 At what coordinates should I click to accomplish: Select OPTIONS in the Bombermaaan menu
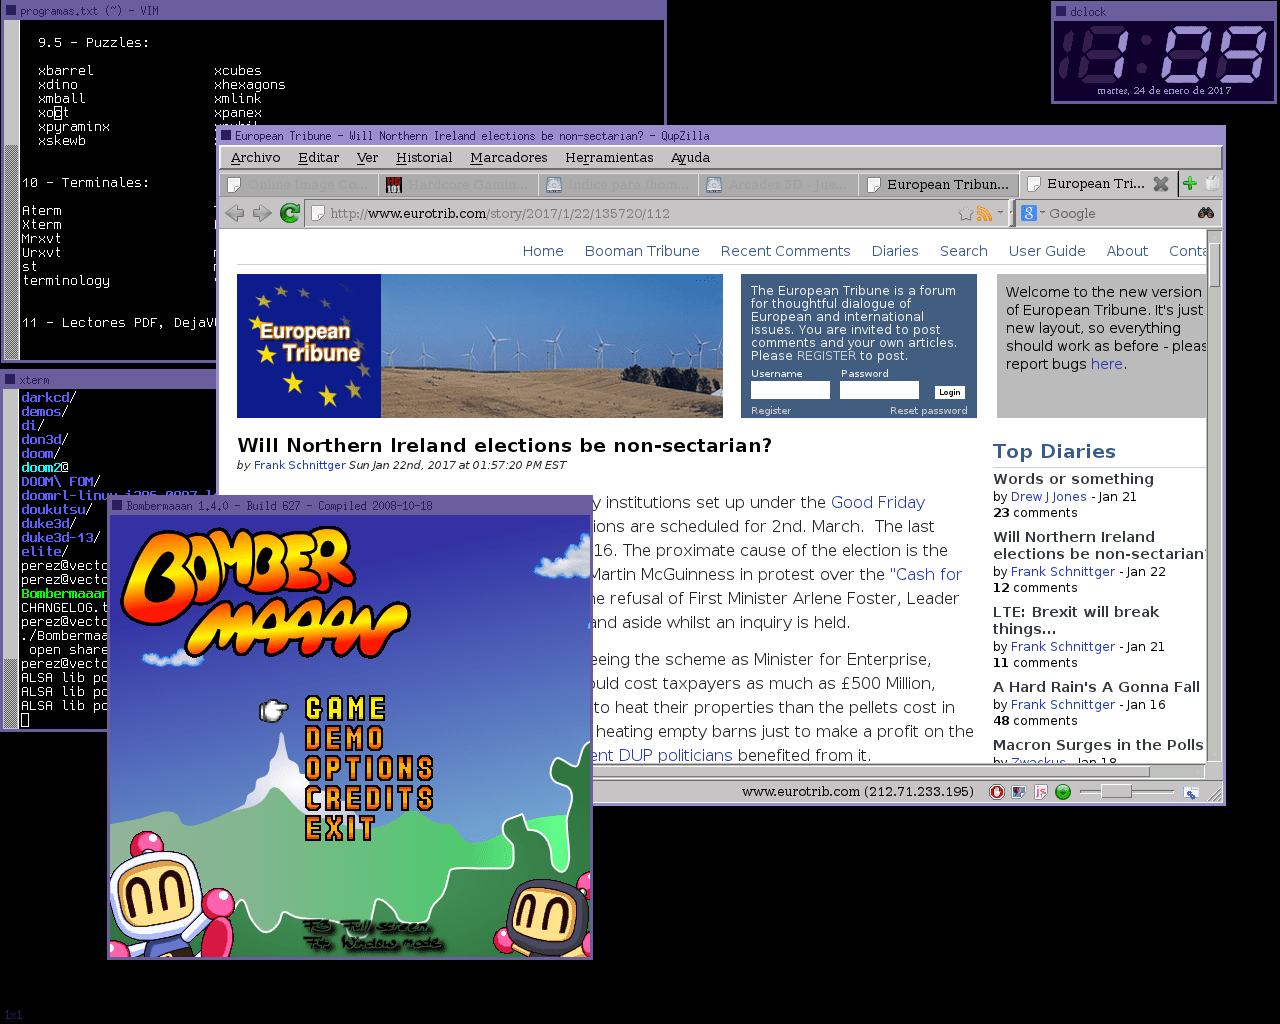(369, 768)
